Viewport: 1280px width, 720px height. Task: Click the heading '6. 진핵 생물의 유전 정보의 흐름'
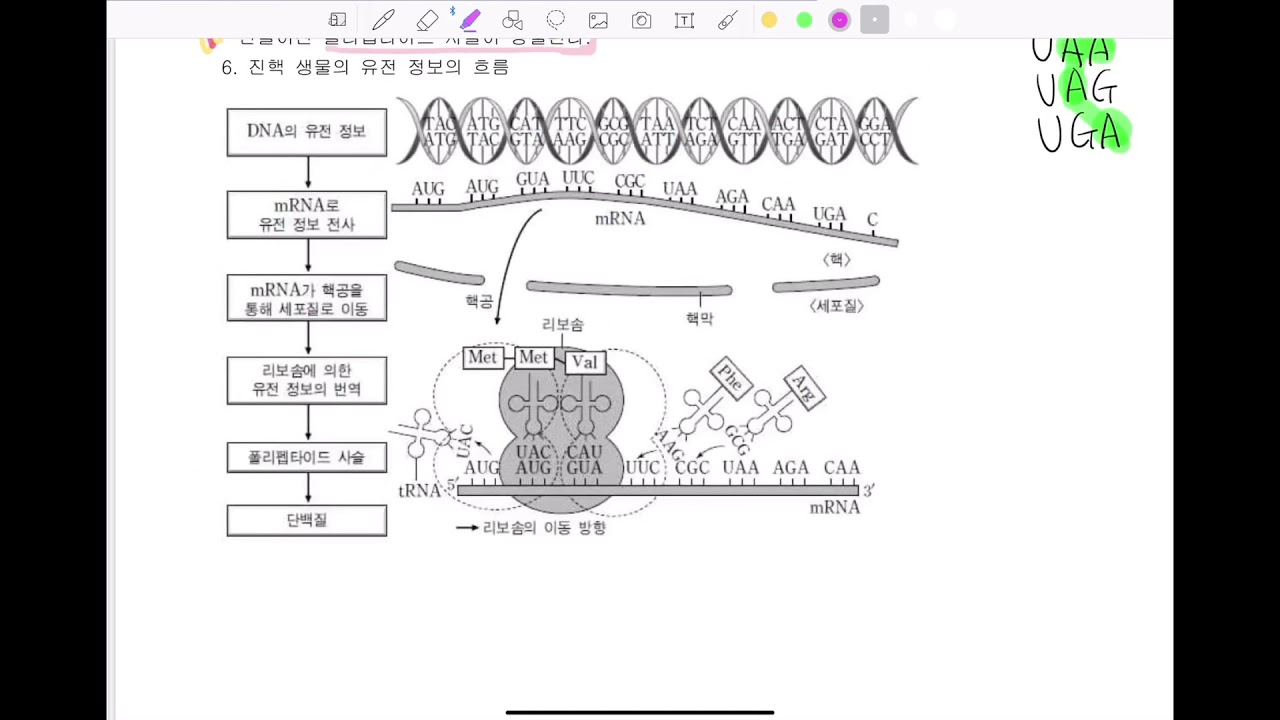365,67
